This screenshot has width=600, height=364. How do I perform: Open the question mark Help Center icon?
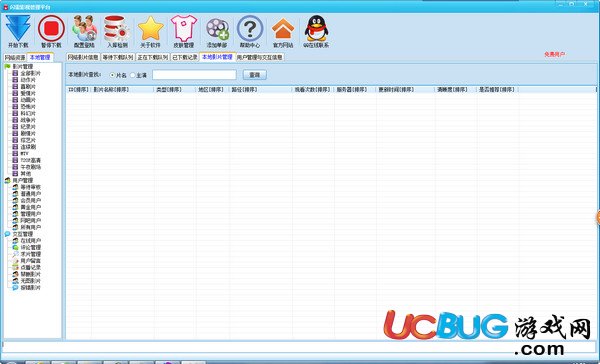(250, 28)
